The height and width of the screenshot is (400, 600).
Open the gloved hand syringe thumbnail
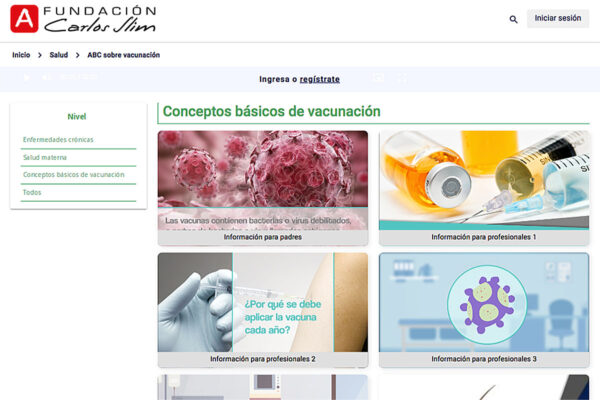pyautogui.click(x=262, y=301)
